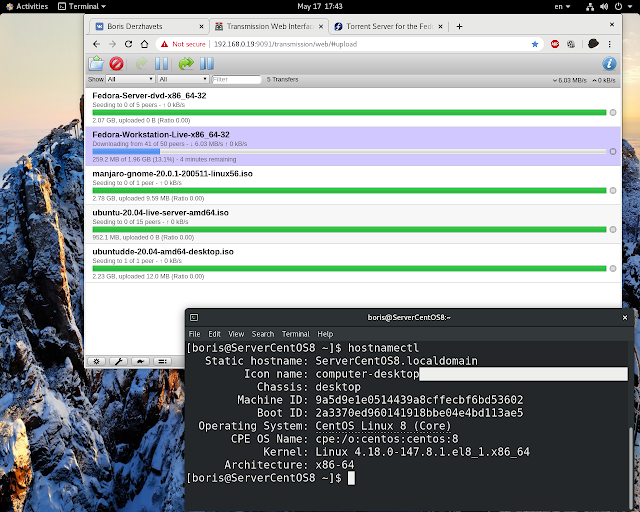
Task: Select the Fedora-Server-dvd-x86_64-32 torrent
Action: [x=353, y=107]
